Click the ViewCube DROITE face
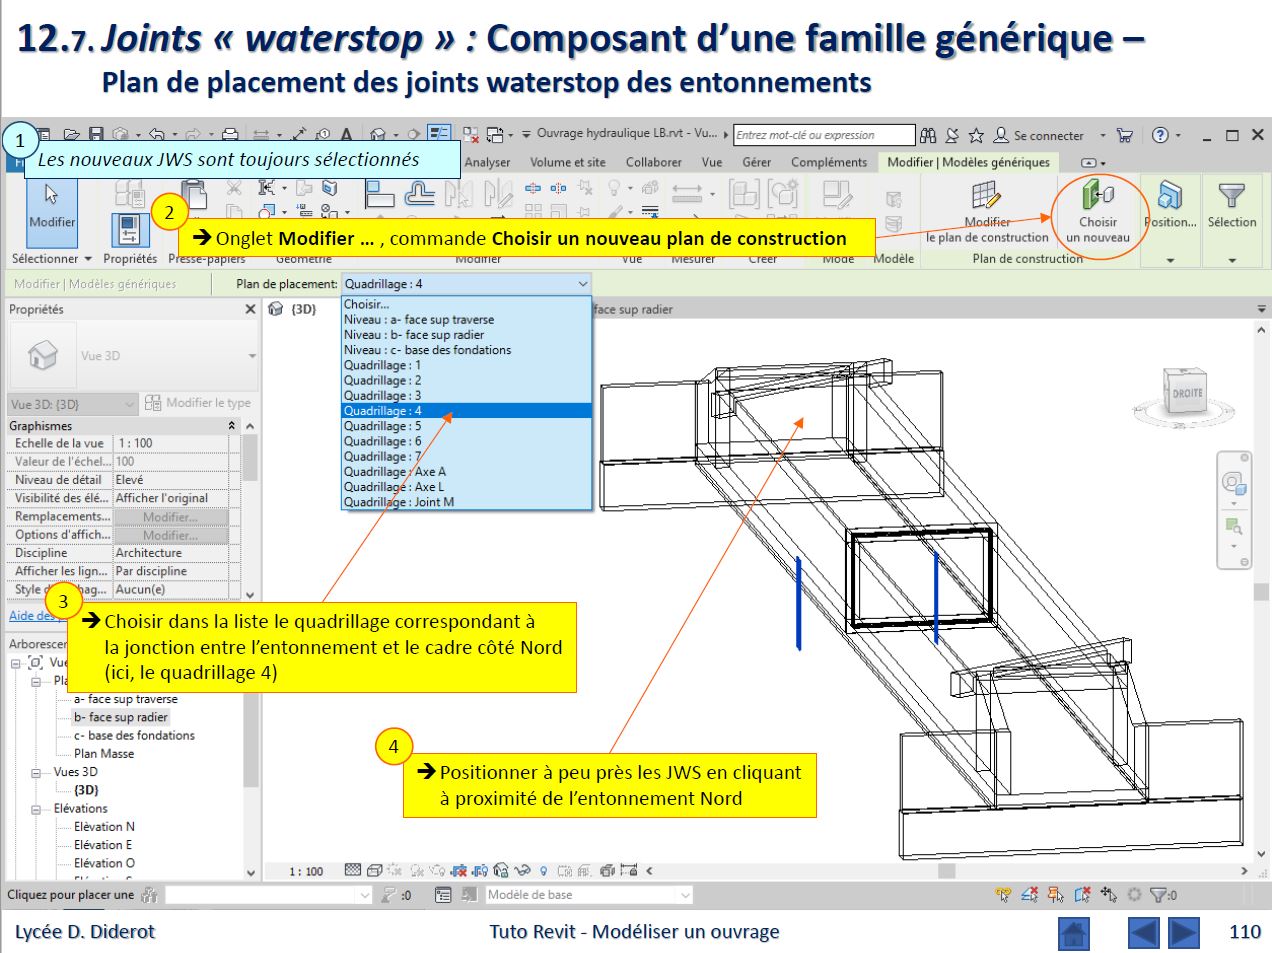Viewport: 1272px width, 953px height. tap(1186, 393)
